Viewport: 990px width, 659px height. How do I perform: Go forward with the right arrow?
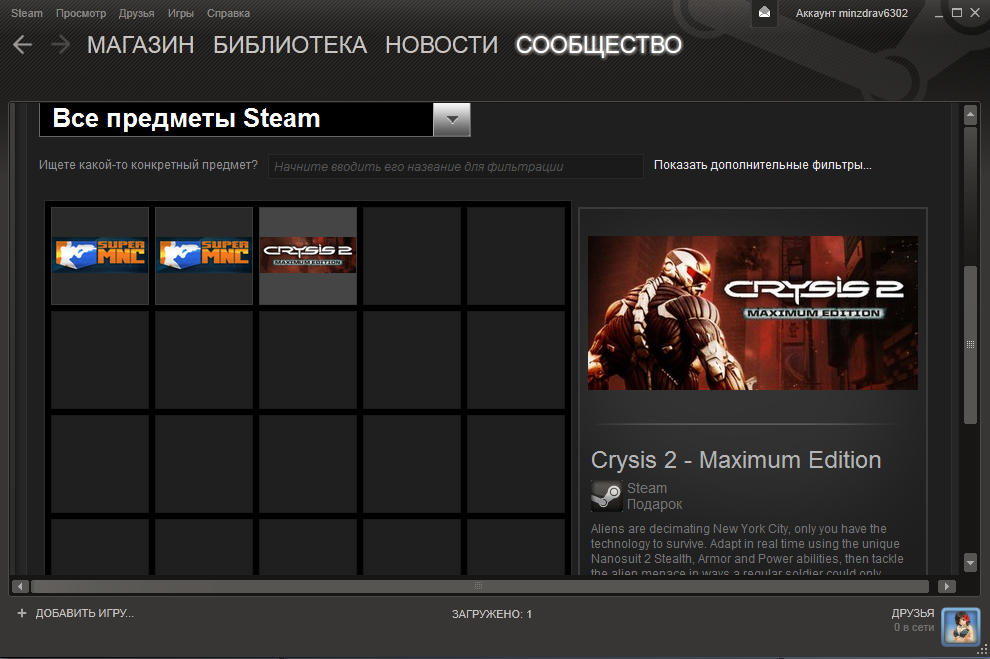(x=60, y=45)
